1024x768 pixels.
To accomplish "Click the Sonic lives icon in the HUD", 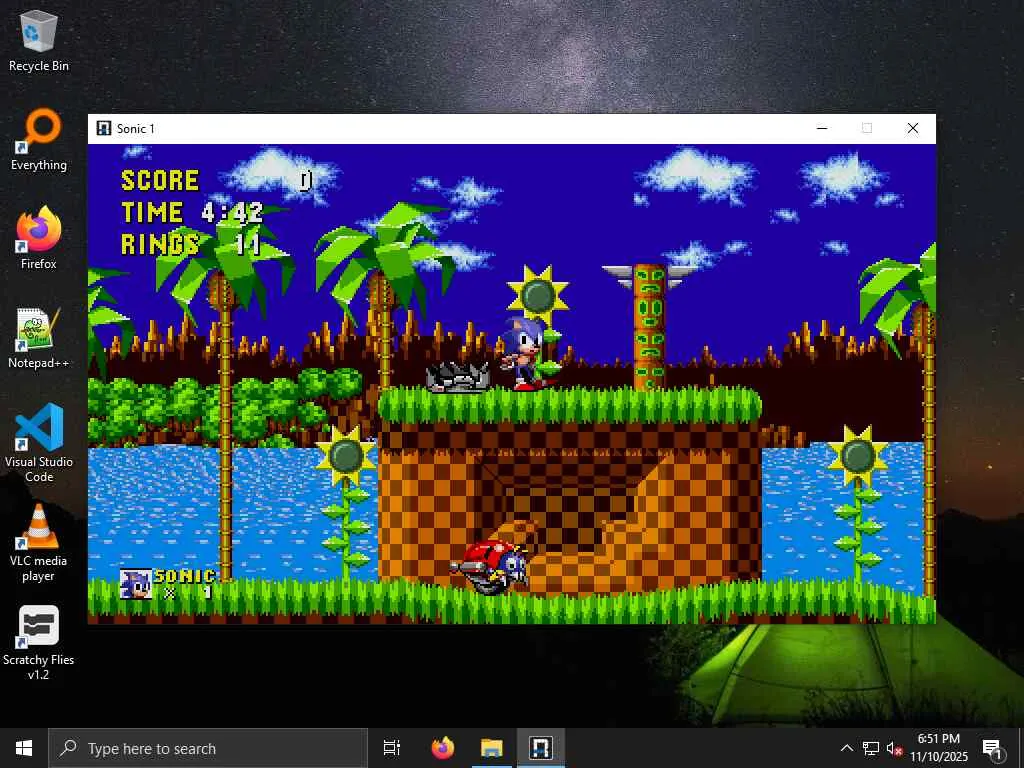I will 136,584.
